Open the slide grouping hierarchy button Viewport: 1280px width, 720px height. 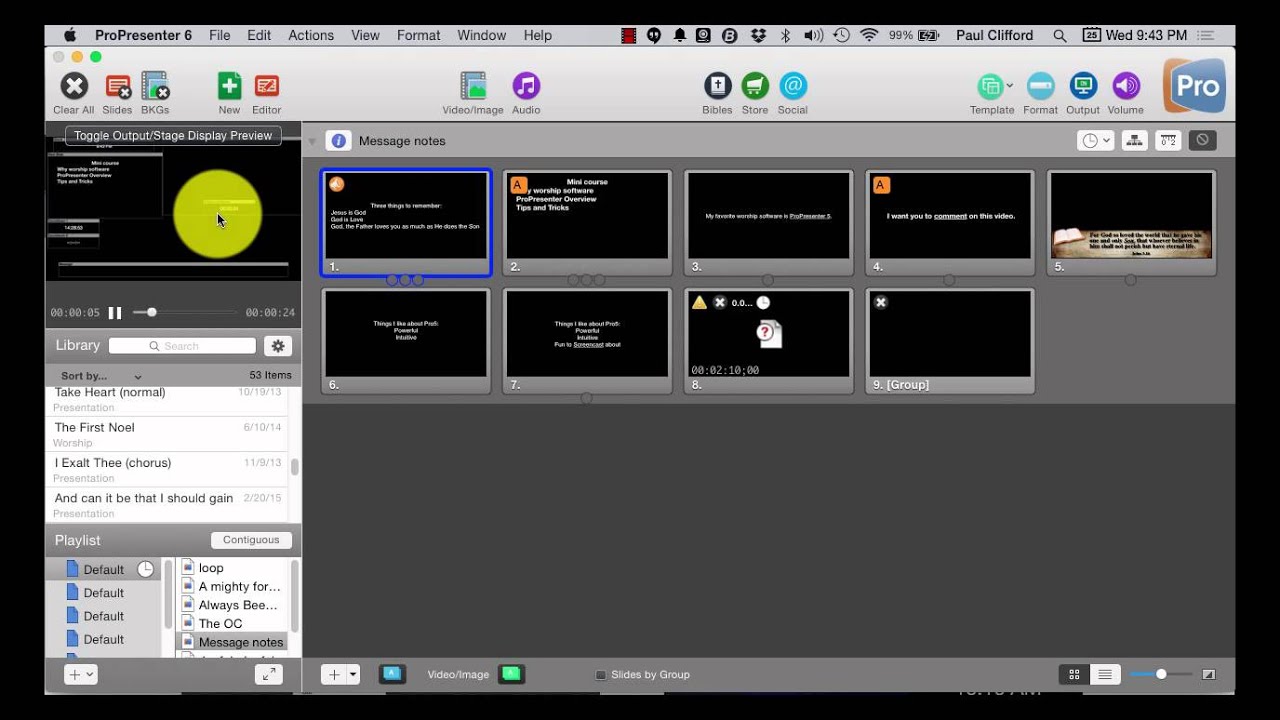1134,141
